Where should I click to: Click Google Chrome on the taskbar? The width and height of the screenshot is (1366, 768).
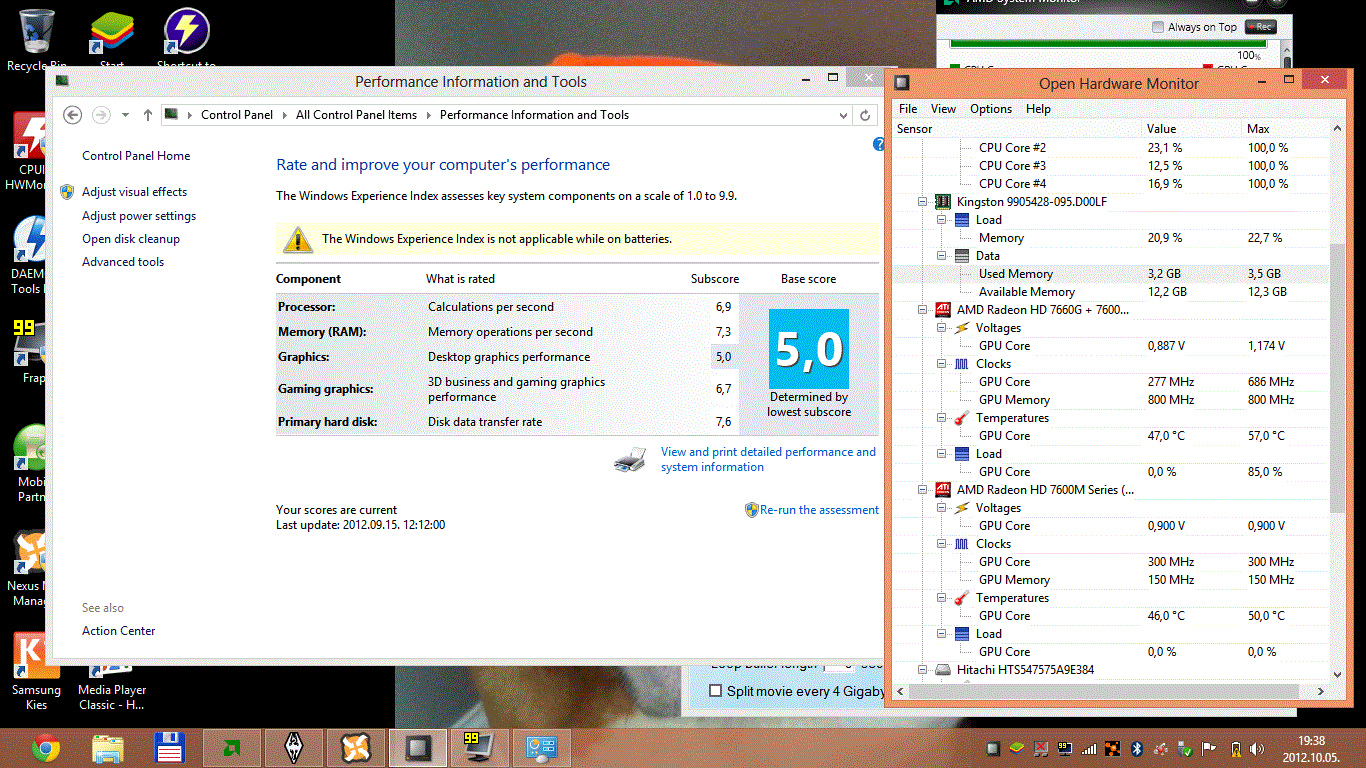click(45, 747)
